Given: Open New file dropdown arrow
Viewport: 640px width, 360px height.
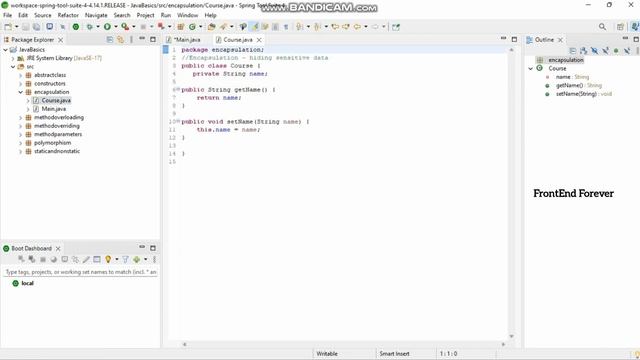Looking at the screenshot, I should 17,27.
